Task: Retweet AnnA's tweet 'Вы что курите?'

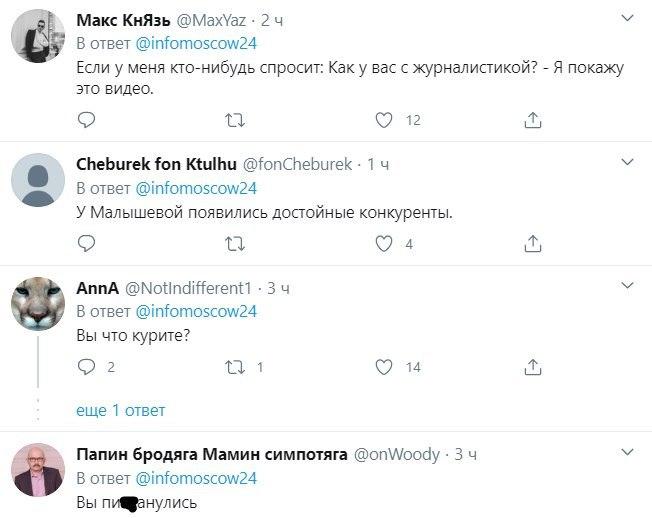Action: point(235,367)
